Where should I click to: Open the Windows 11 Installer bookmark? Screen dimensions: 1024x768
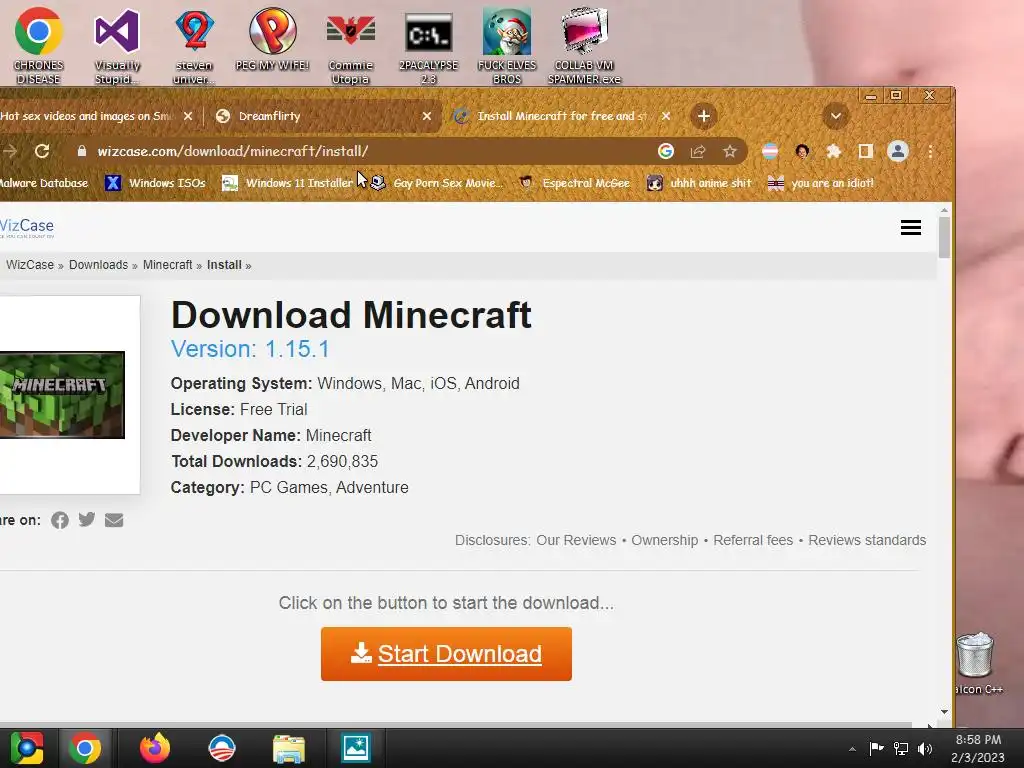287,184
